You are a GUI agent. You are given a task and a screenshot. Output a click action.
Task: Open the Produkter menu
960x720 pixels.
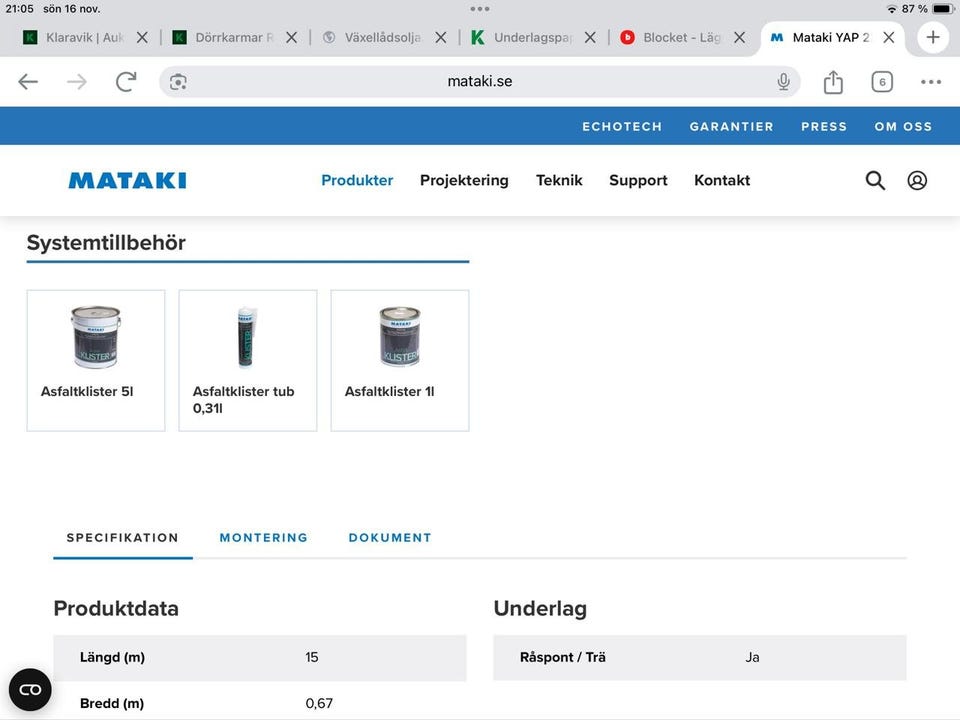tap(357, 180)
